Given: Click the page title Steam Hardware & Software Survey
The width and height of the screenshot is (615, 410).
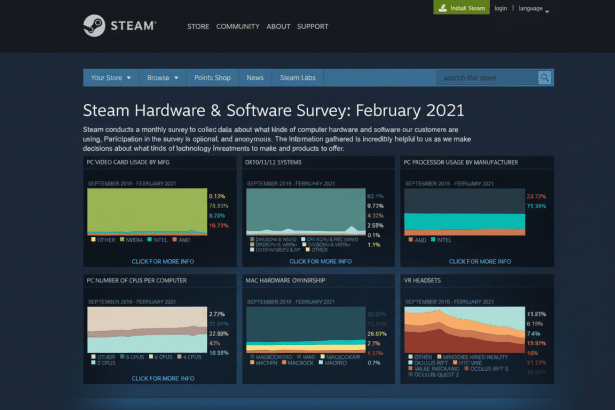Looking at the screenshot, I should [x=273, y=110].
